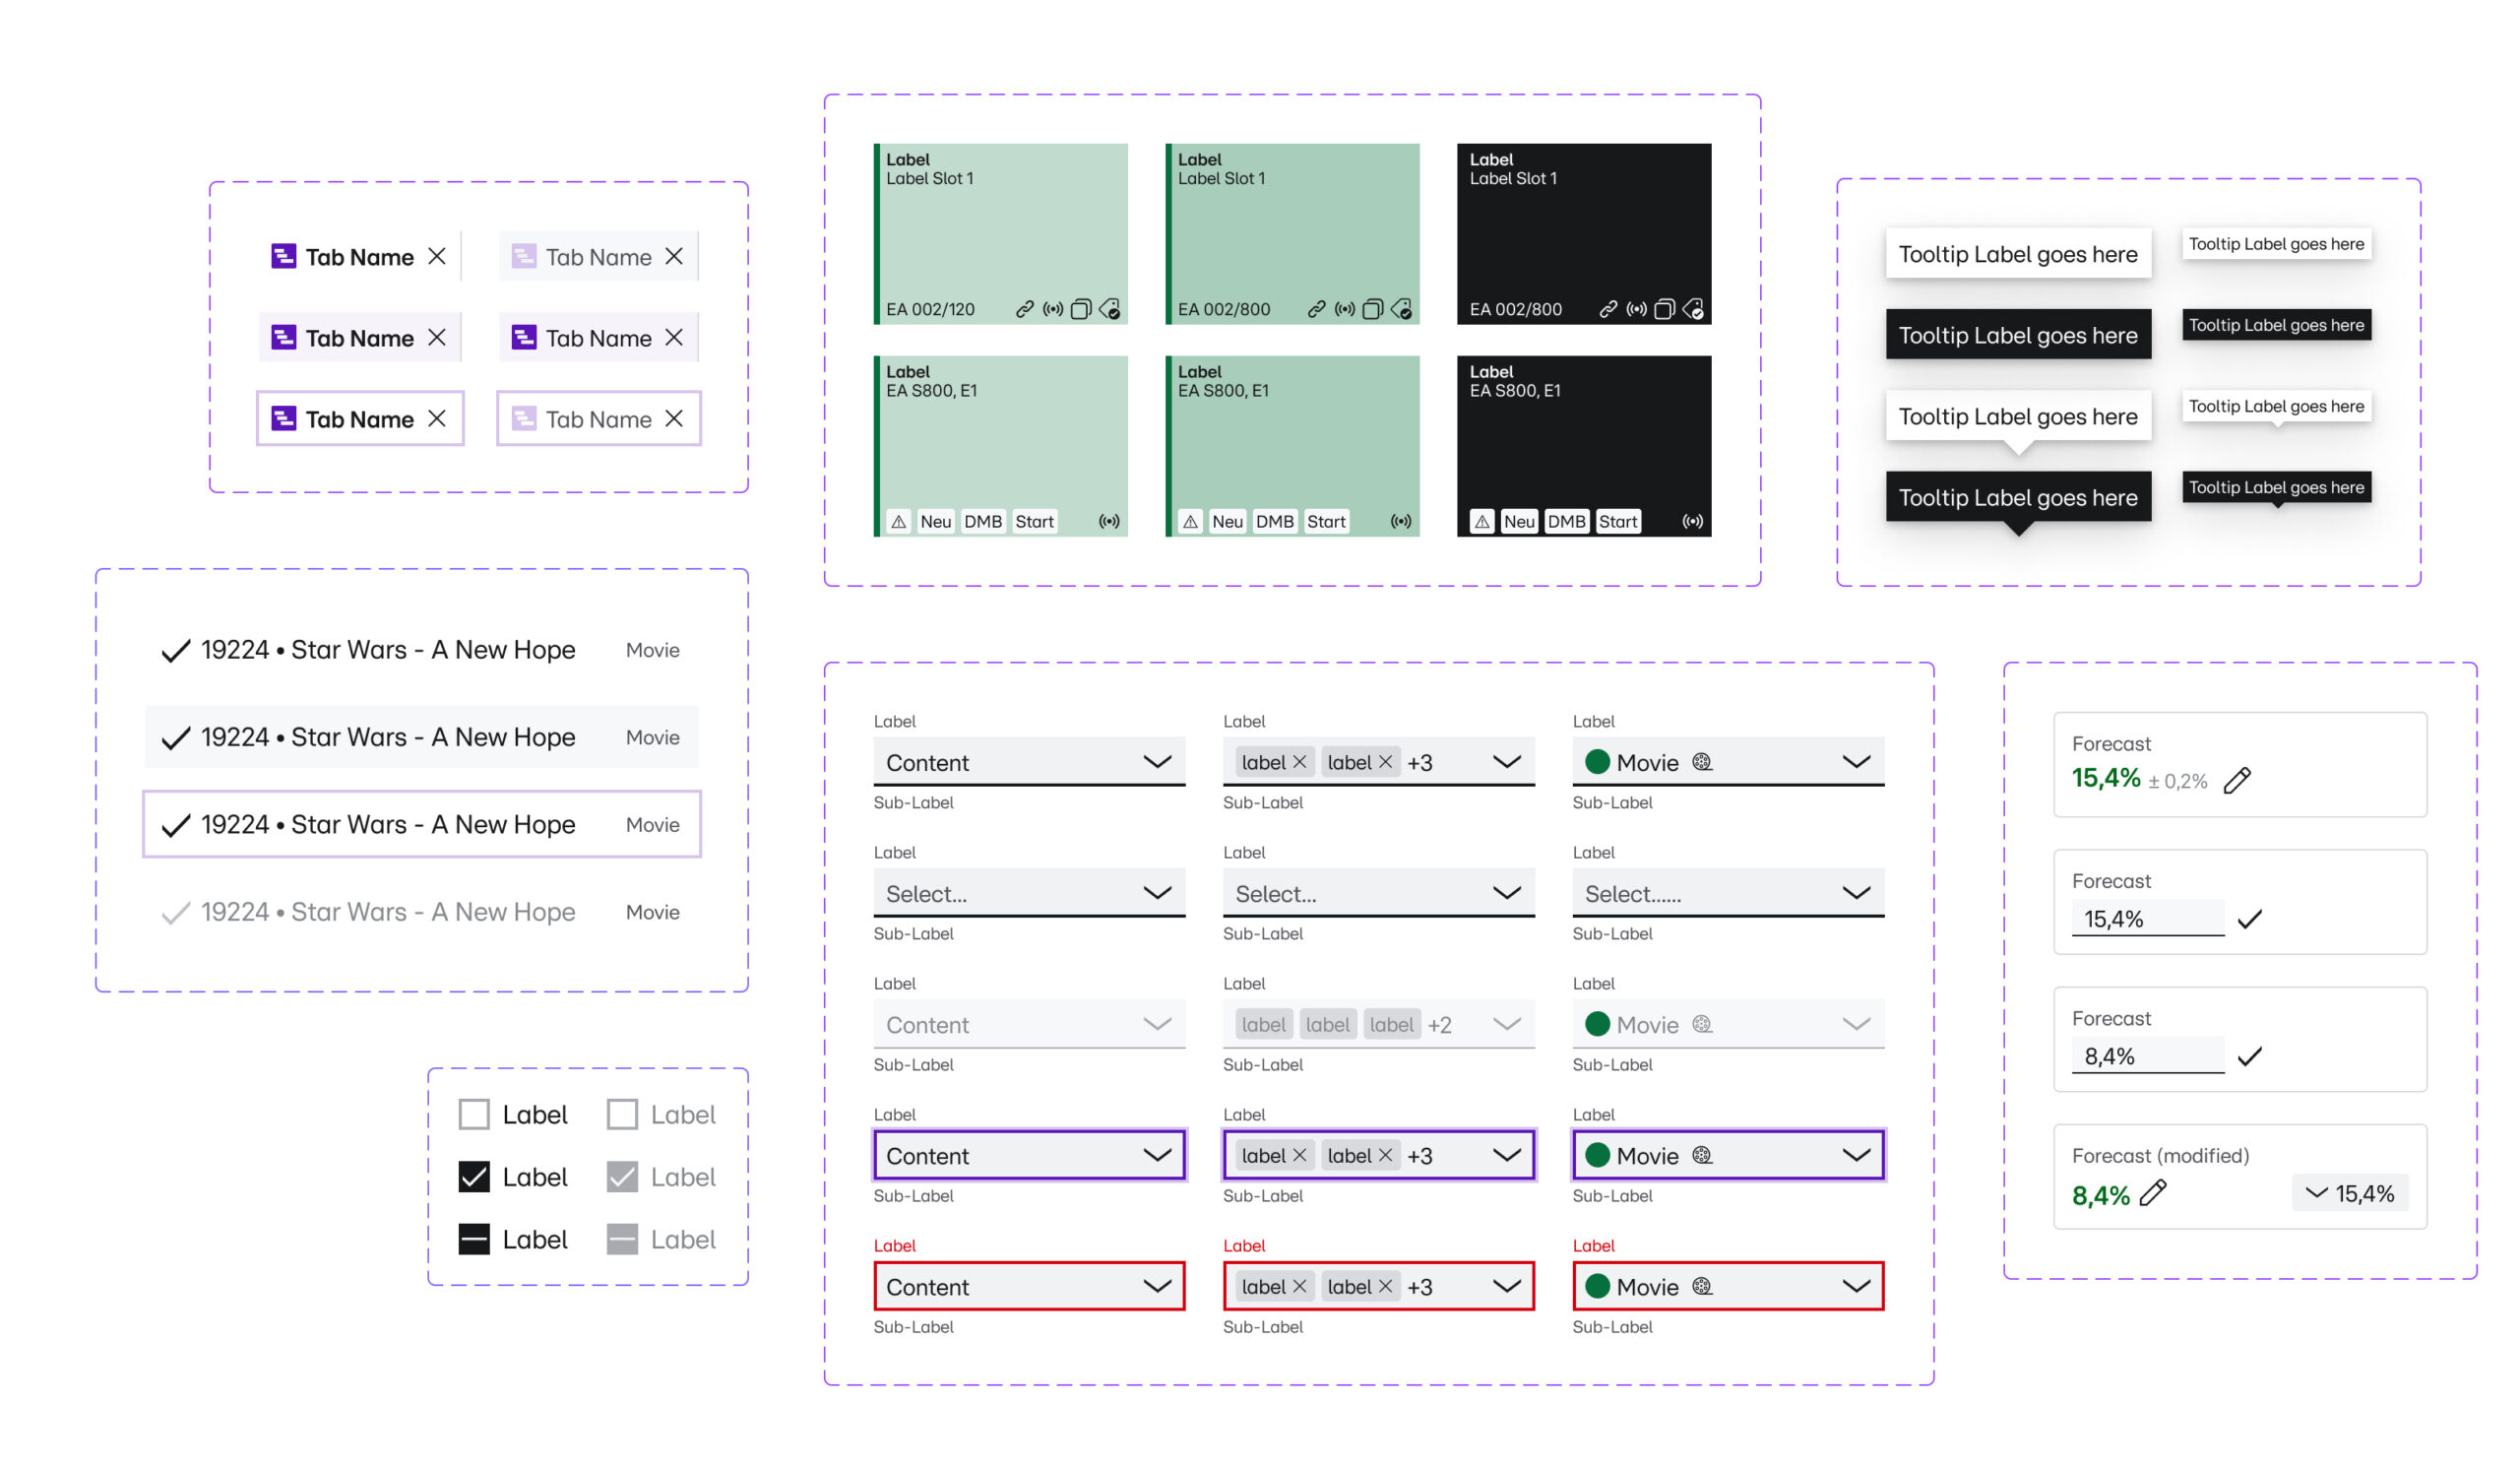
Task: Select top-left bold Tab Name tab
Action: coord(359,257)
